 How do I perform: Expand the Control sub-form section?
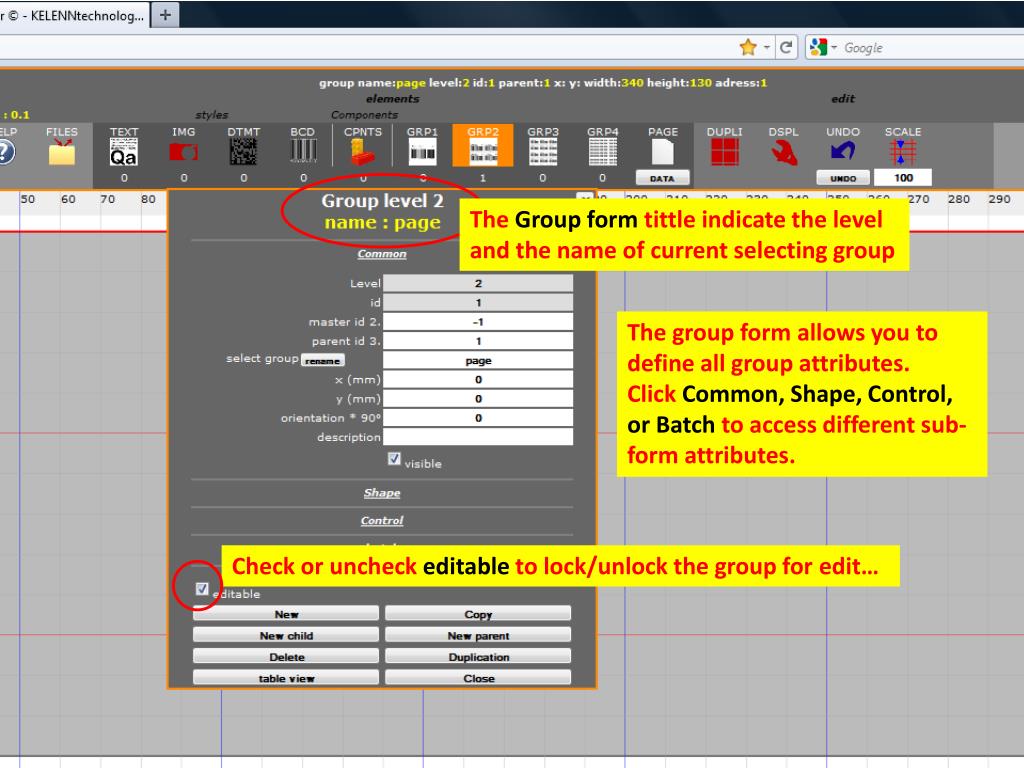tap(381, 521)
